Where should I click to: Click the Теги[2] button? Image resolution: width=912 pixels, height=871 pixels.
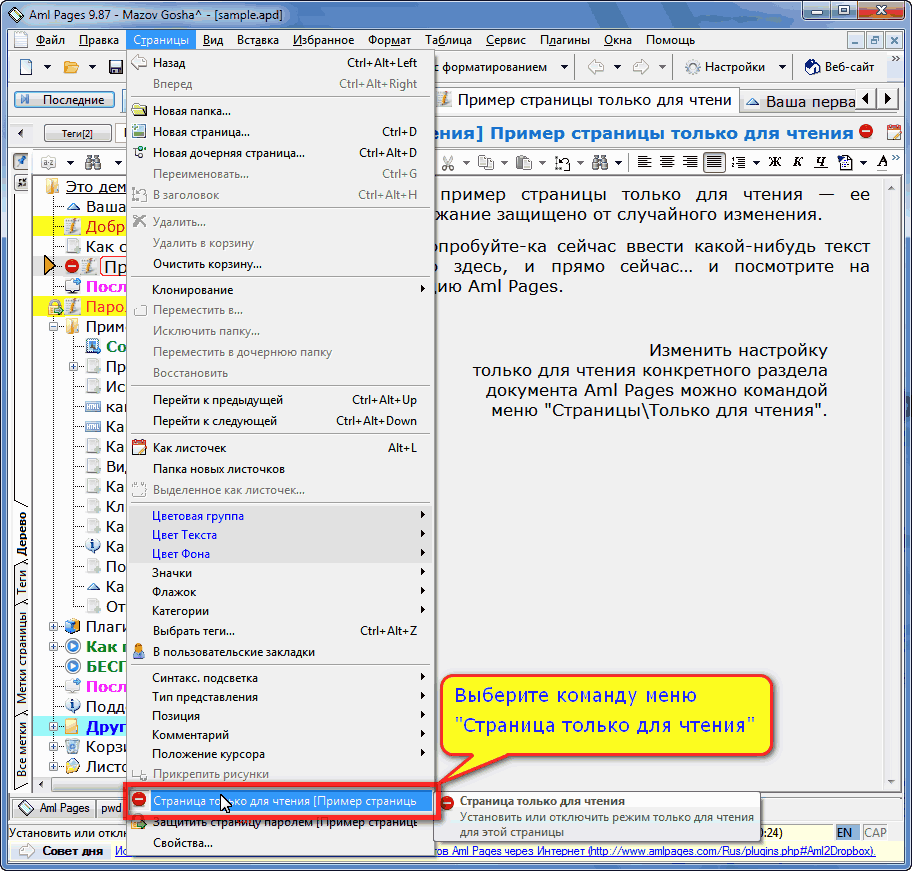coord(77,133)
